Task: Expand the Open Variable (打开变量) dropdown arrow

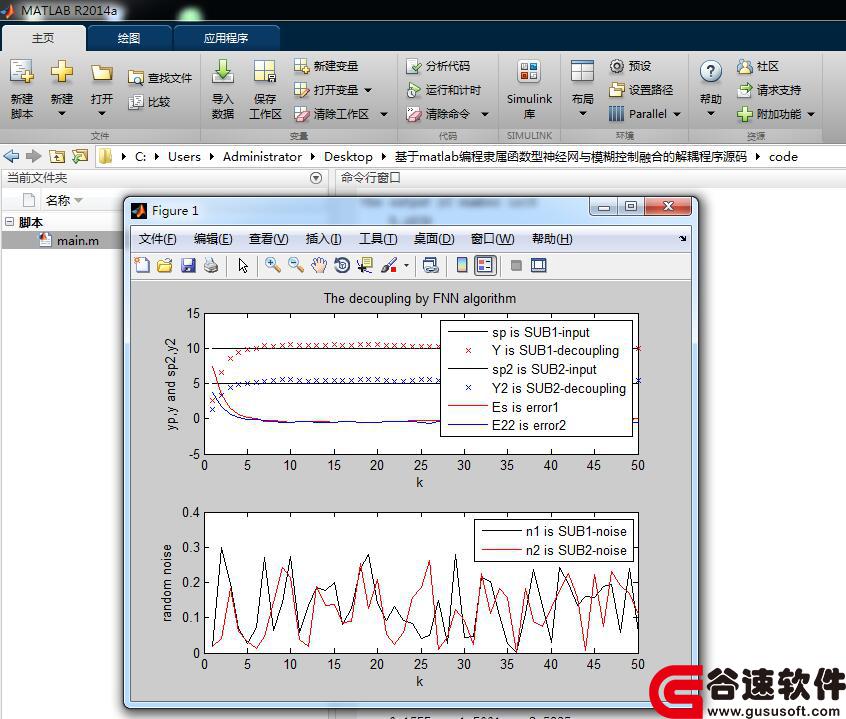Action: coord(368,90)
